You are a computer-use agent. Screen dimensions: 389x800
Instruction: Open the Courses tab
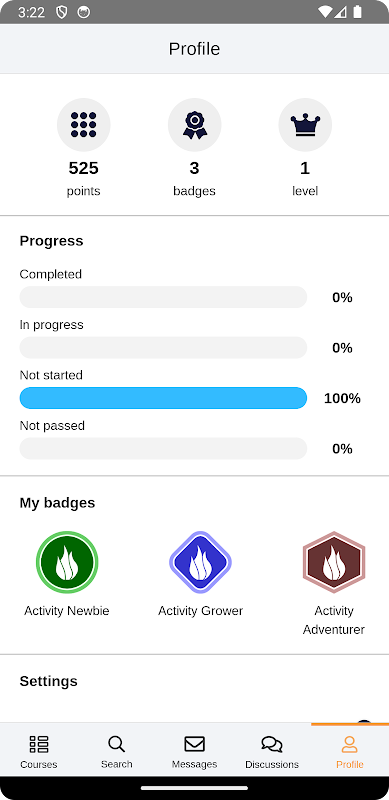[x=39, y=752]
